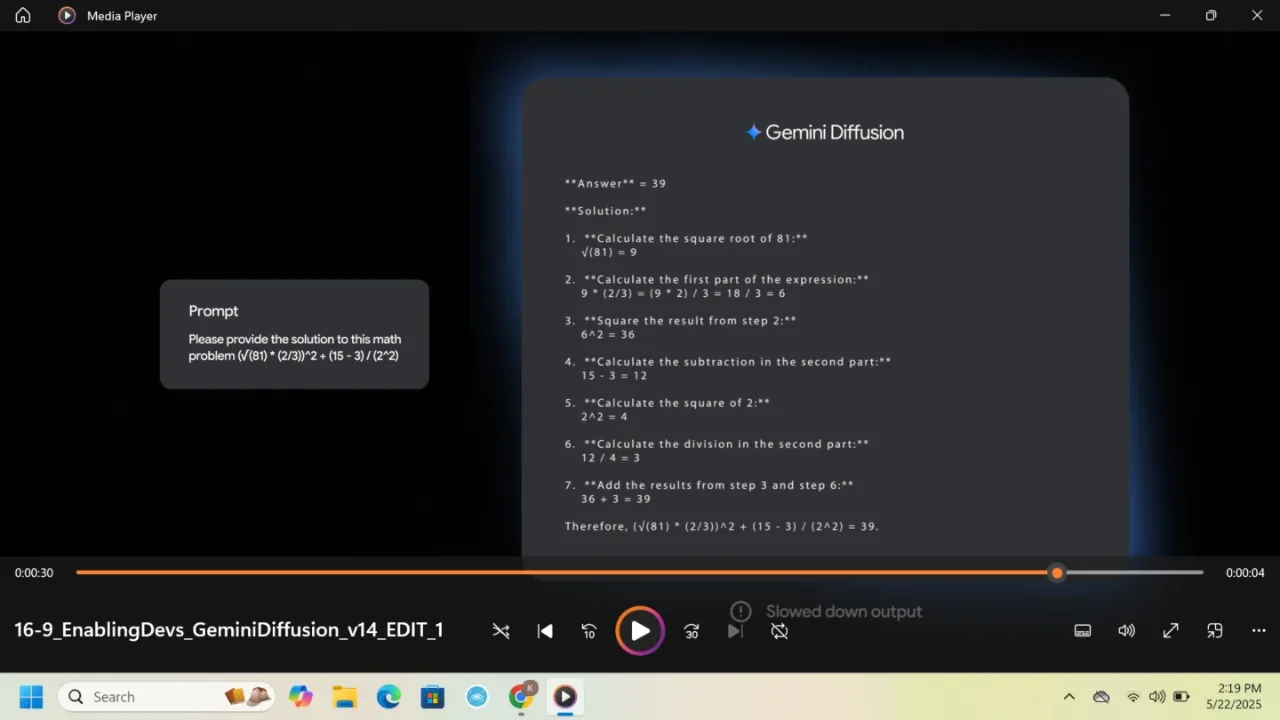This screenshot has width=1280, height=720.
Task: Toggle repeat mode
Action: [780, 631]
